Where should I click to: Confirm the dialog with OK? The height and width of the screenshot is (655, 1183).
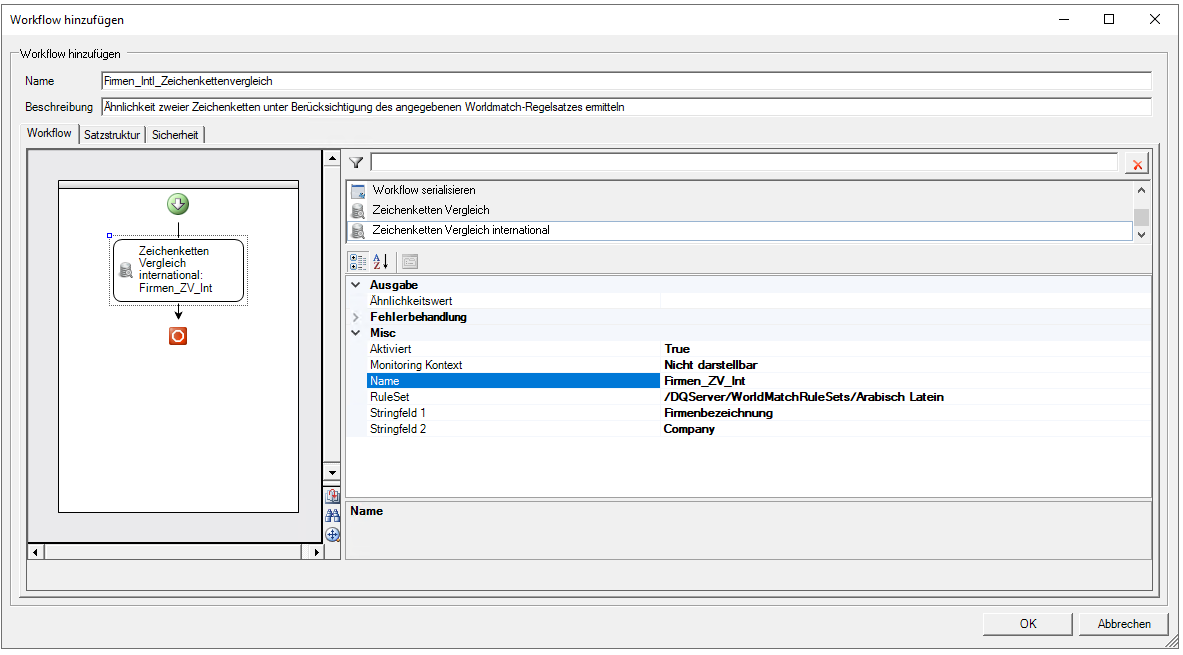pyautogui.click(x=1028, y=624)
